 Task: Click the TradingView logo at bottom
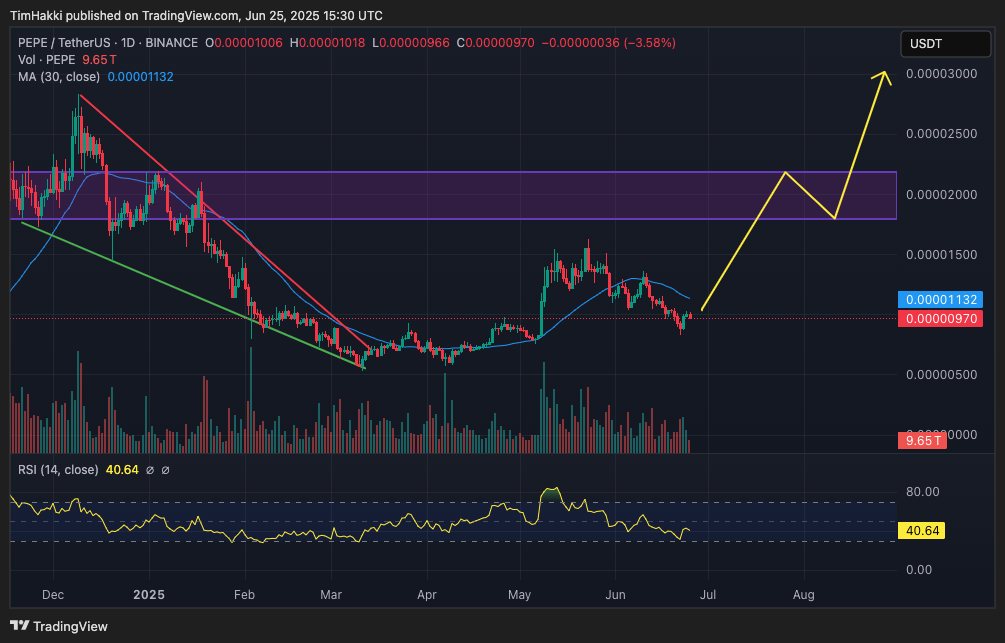point(59,626)
